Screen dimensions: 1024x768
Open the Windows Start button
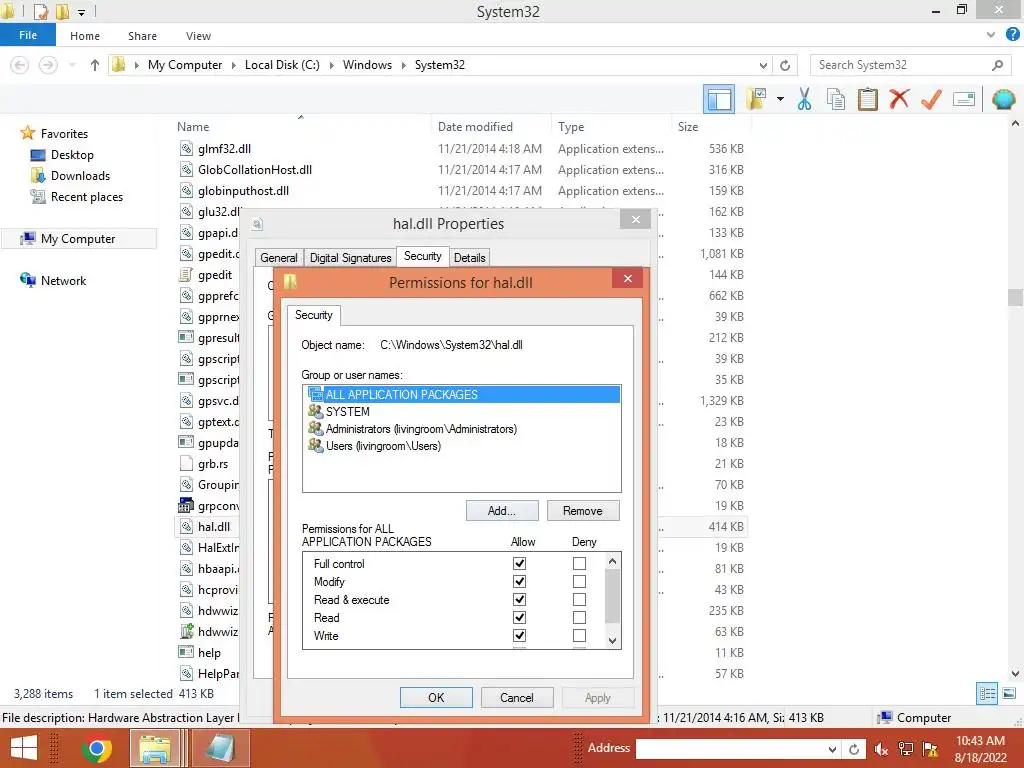(24, 748)
